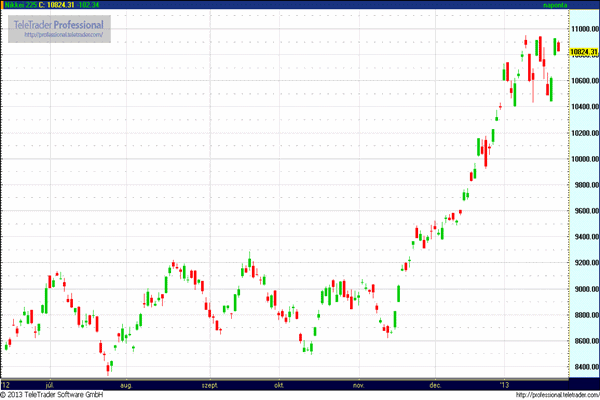The width and height of the screenshot is (600, 400).
Task: Select the 'dec.' month on time axis
Action: [435, 384]
